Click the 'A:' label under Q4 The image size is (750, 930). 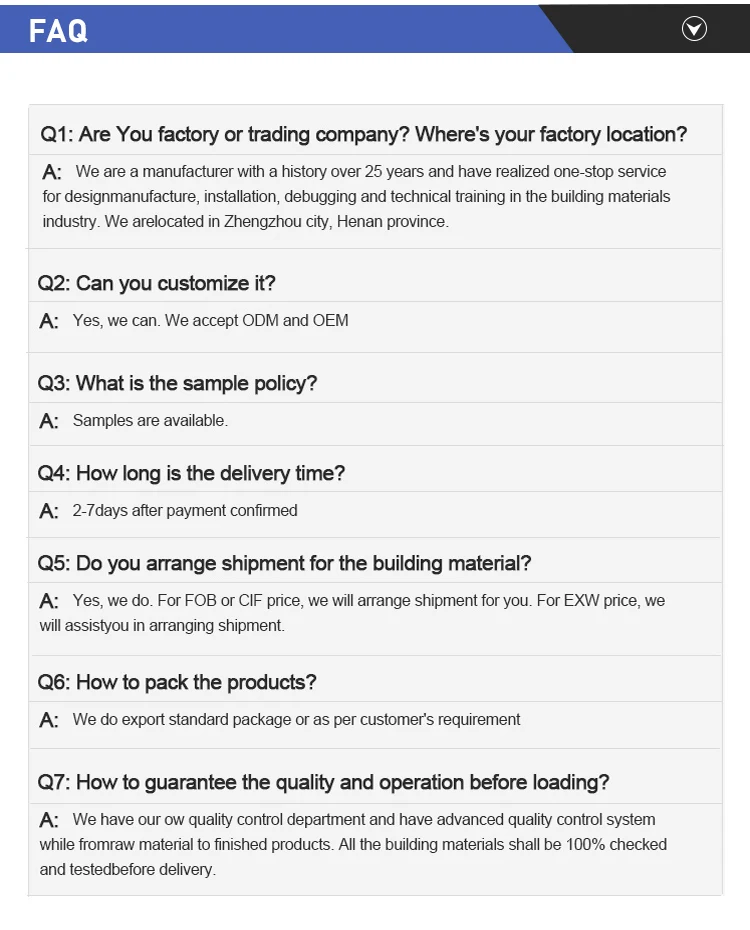click(49, 512)
